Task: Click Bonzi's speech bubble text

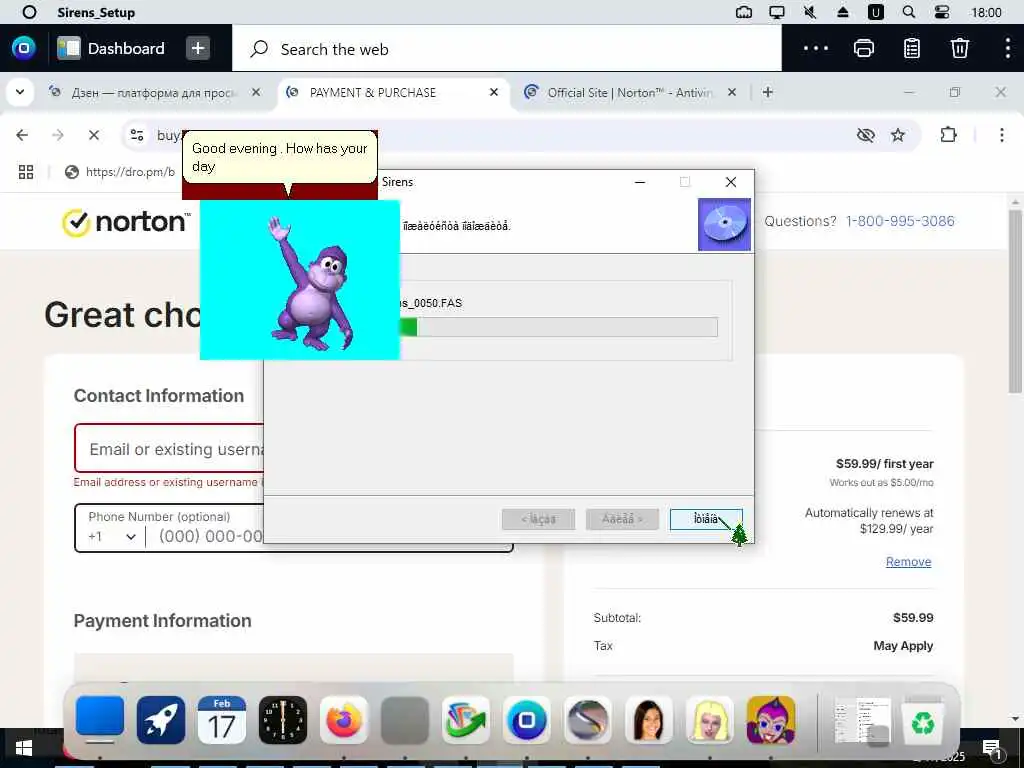Action: (x=280, y=157)
